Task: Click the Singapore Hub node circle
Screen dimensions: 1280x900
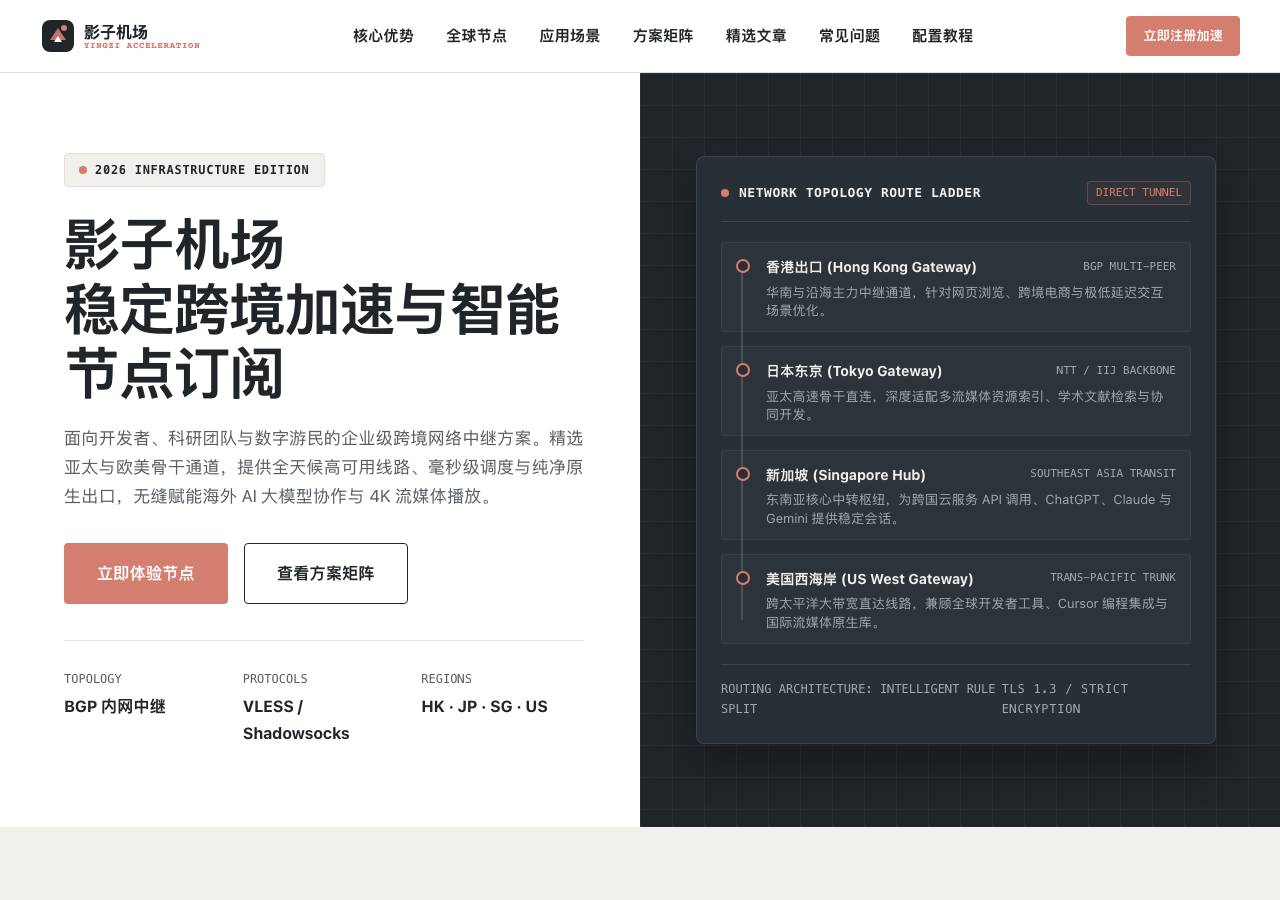Action: click(743, 474)
